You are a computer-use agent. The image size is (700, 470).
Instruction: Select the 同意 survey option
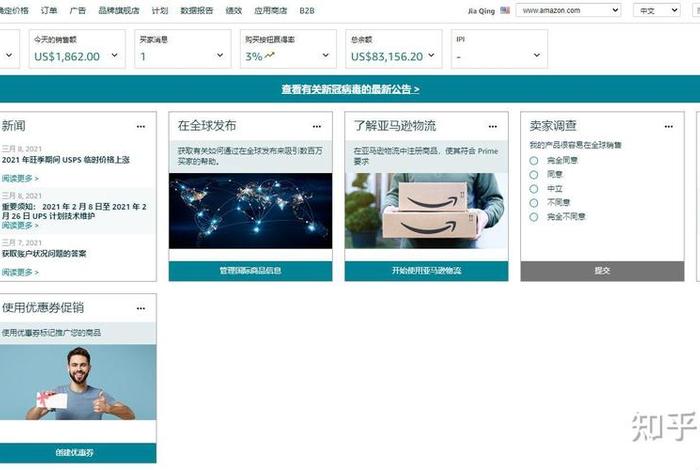(533, 175)
